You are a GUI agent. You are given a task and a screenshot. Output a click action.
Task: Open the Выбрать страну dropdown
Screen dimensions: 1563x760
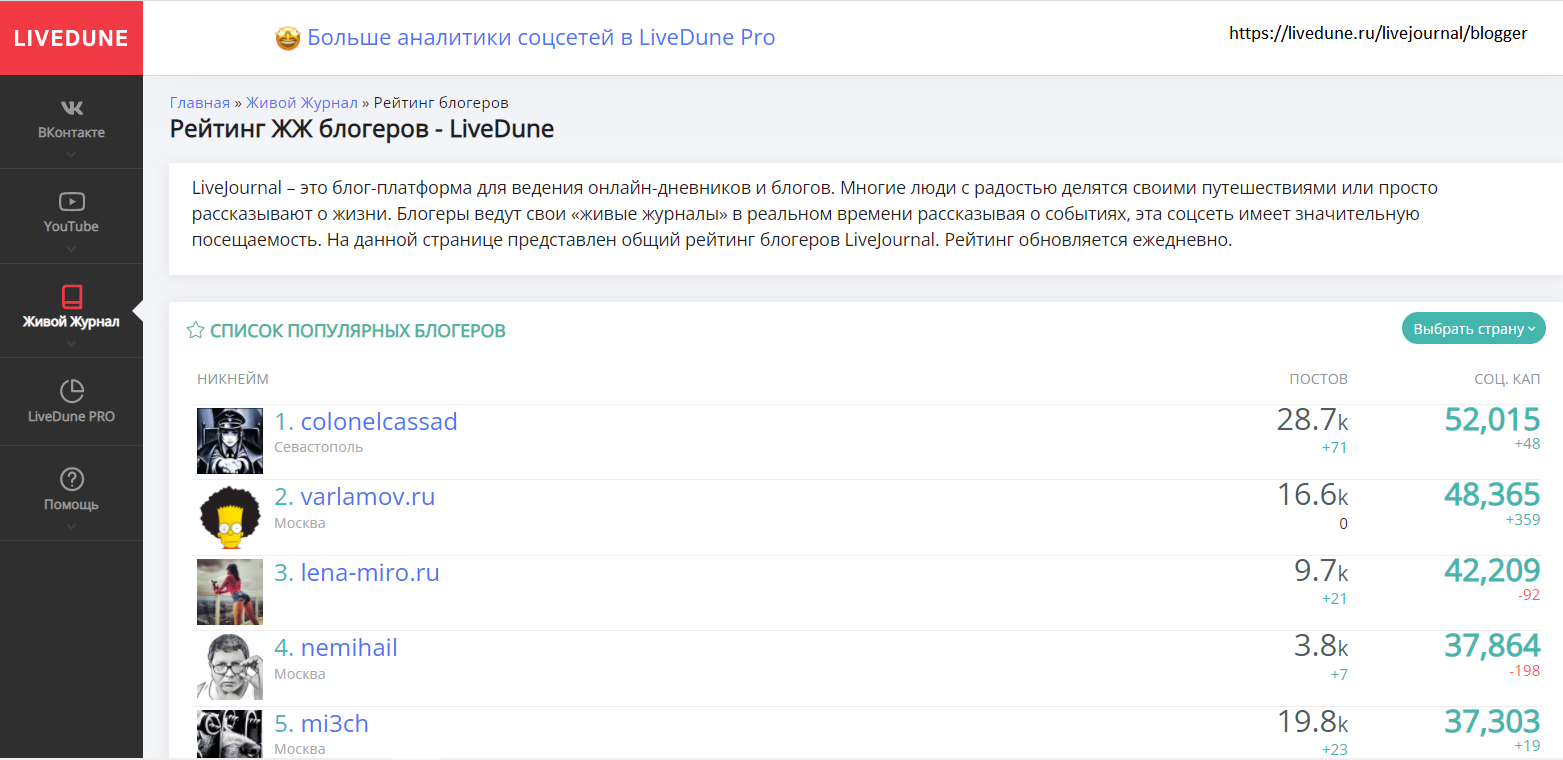pos(1473,328)
